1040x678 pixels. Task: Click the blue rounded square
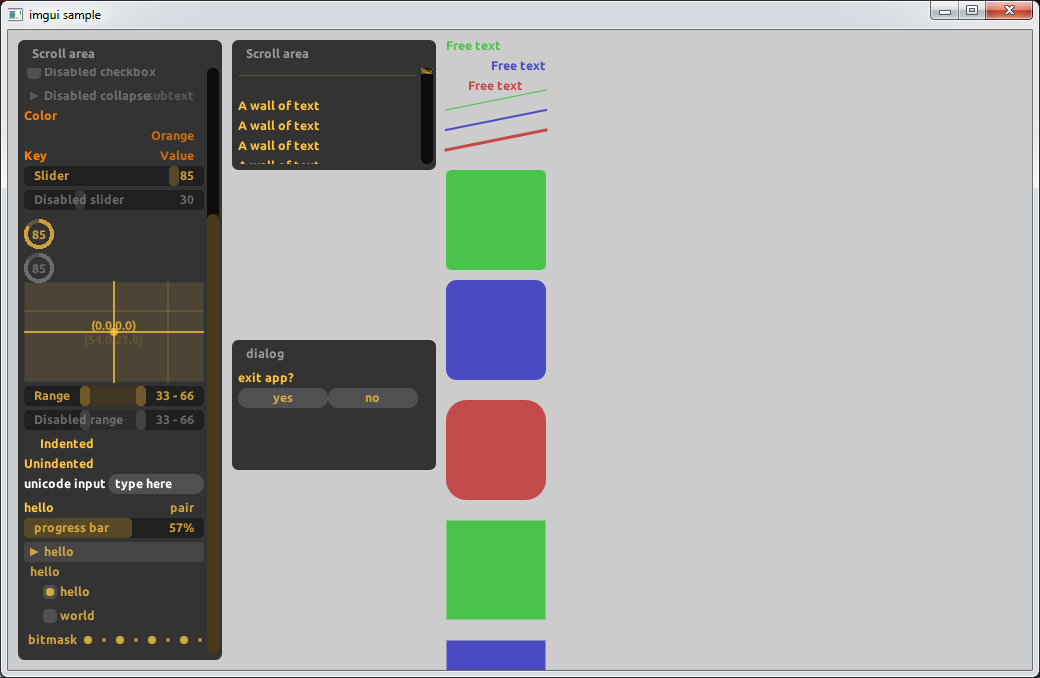pyautogui.click(x=496, y=330)
